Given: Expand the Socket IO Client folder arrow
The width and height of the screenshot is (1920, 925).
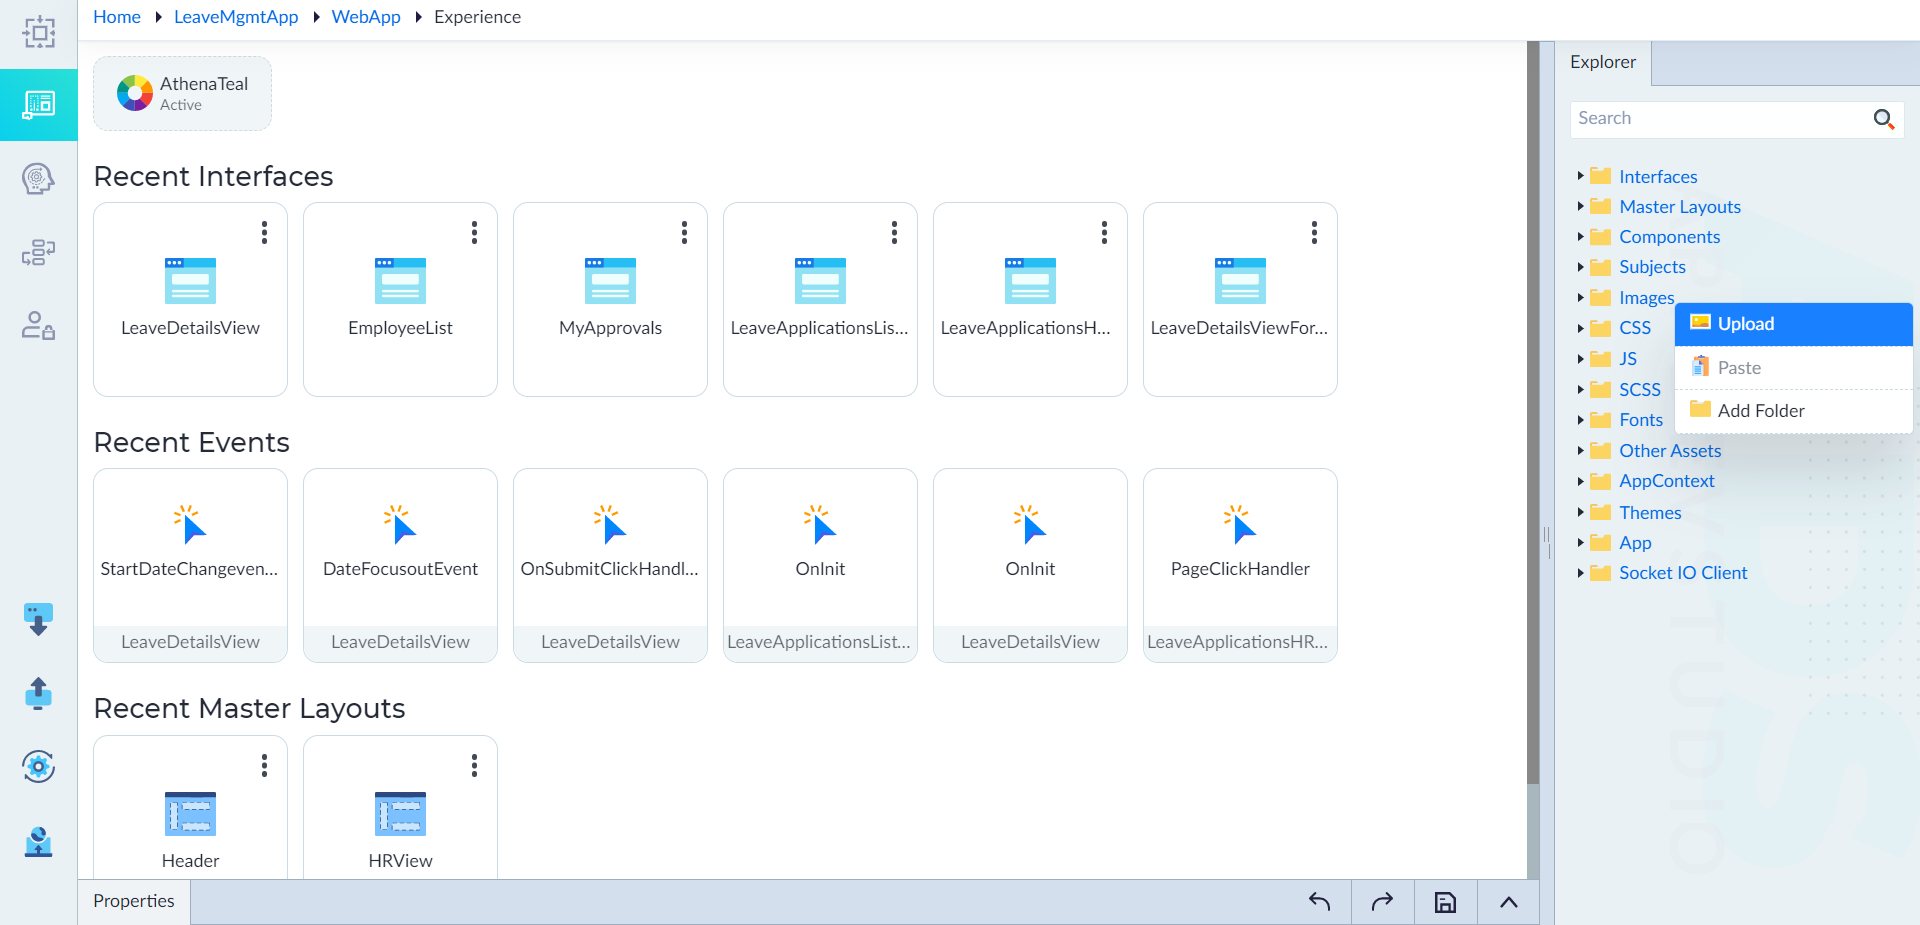Looking at the screenshot, I should [x=1580, y=573].
